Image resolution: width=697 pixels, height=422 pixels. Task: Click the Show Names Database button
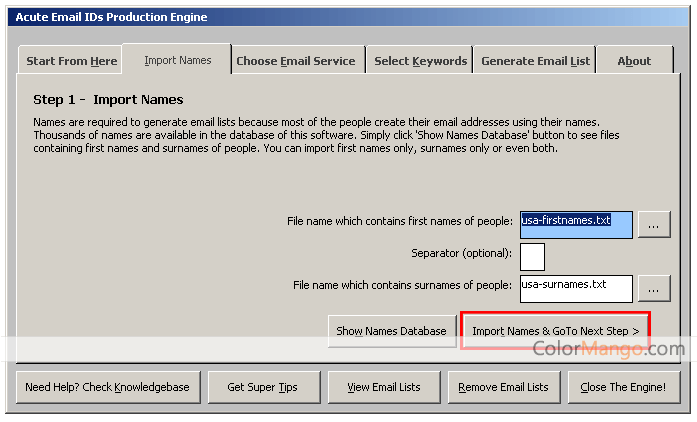click(x=391, y=331)
